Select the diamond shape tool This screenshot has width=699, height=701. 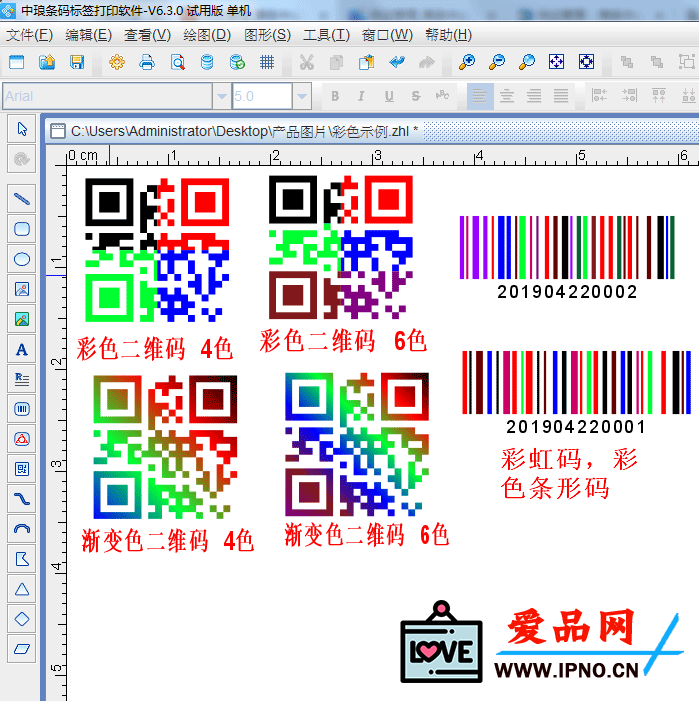click(x=21, y=619)
